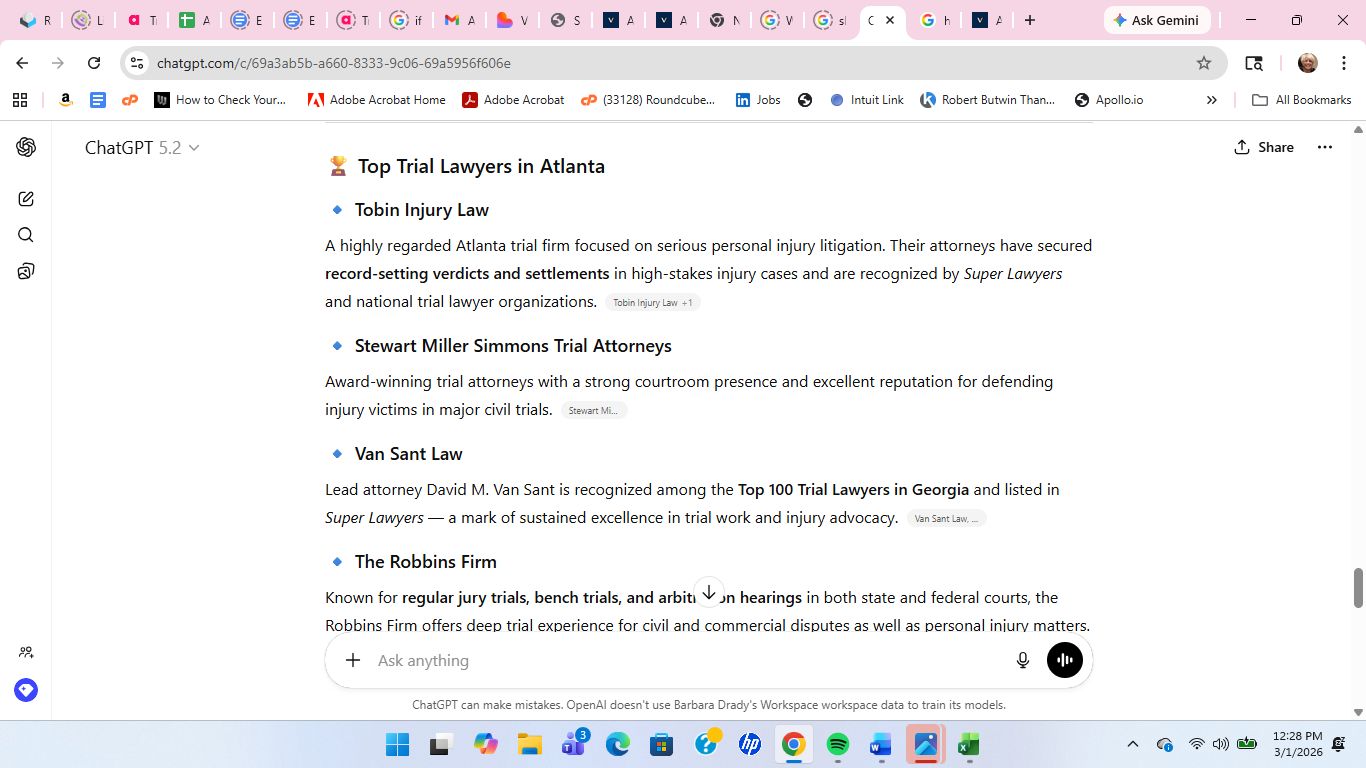Click the page vertical scrollbar thumb
The height and width of the screenshot is (768, 1366).
point(1359,587)
